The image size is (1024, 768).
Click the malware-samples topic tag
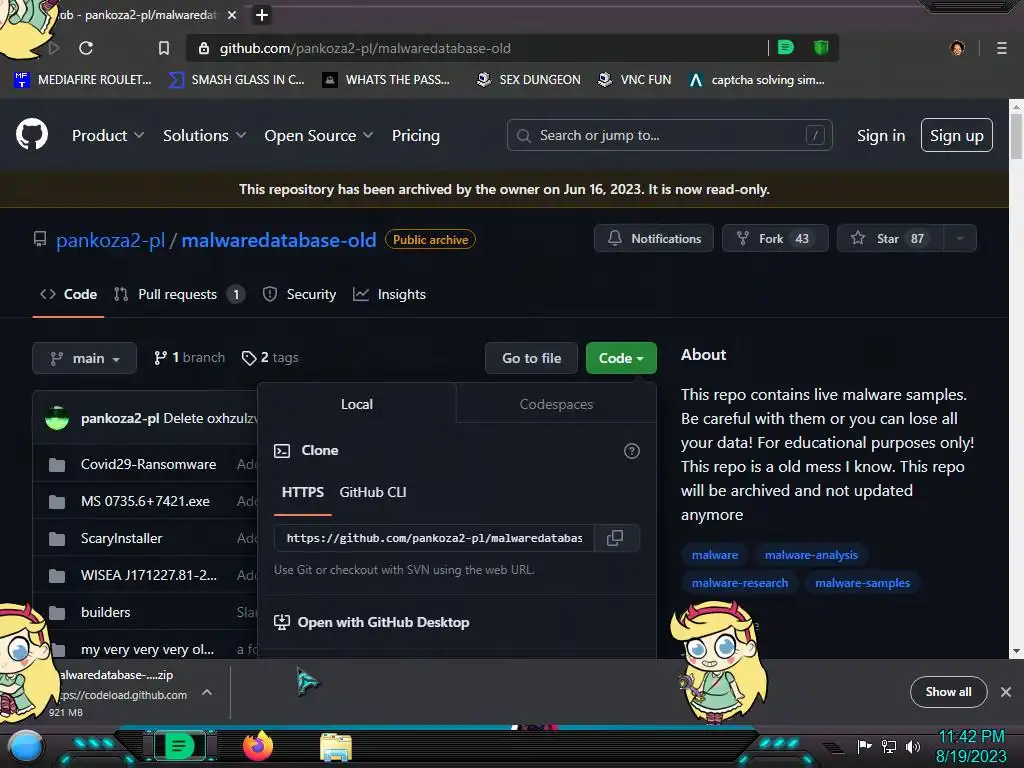coord(862,583)
